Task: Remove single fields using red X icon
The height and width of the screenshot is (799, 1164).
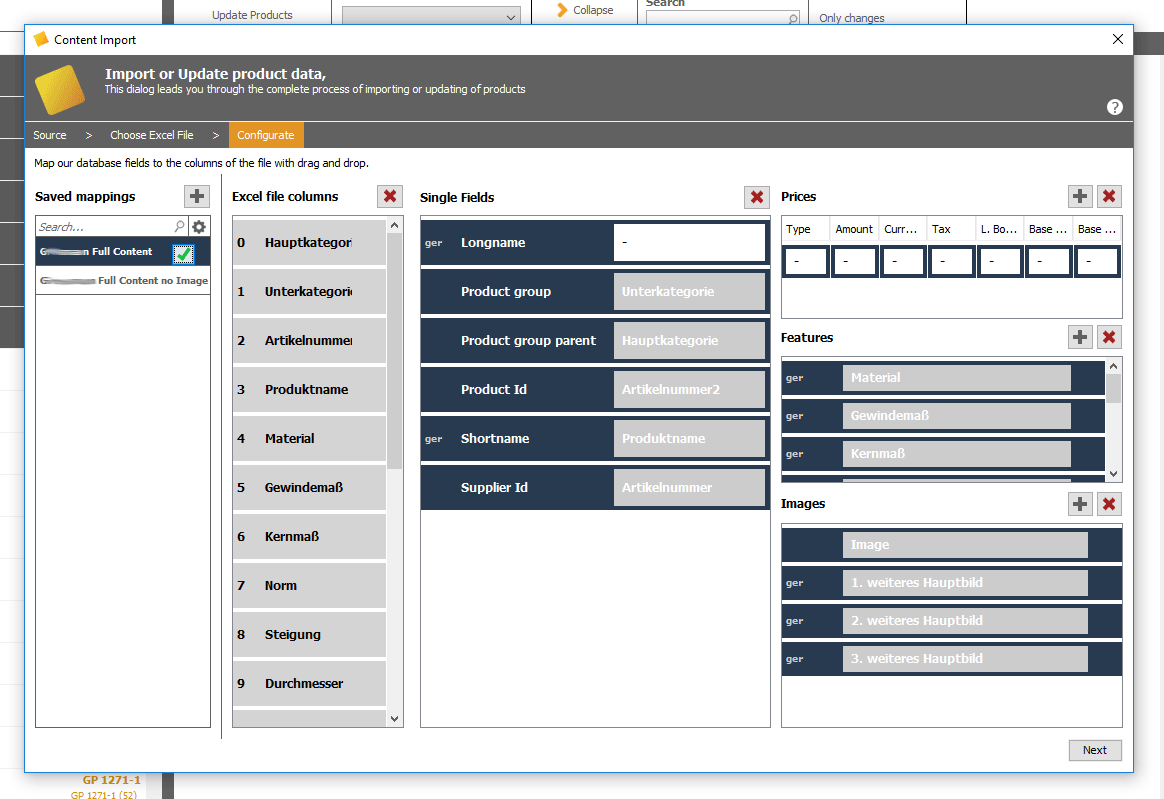Action: tap(756, 197)
